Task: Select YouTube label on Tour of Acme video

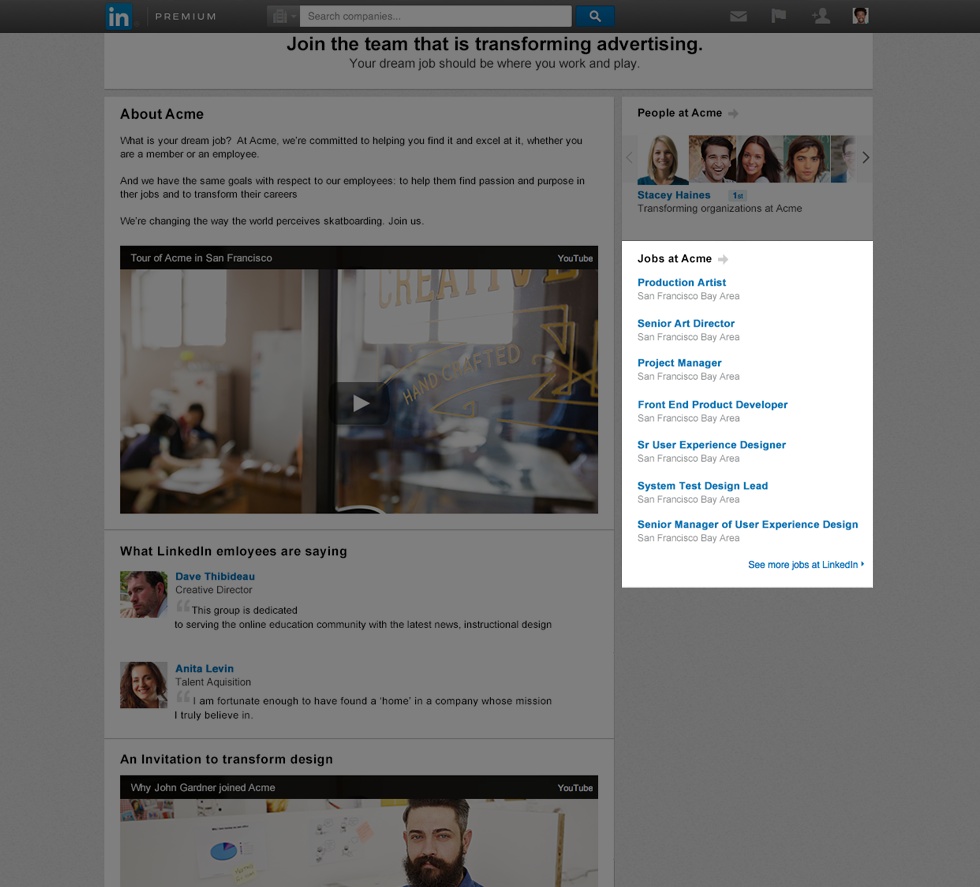Action: (575, 258)
